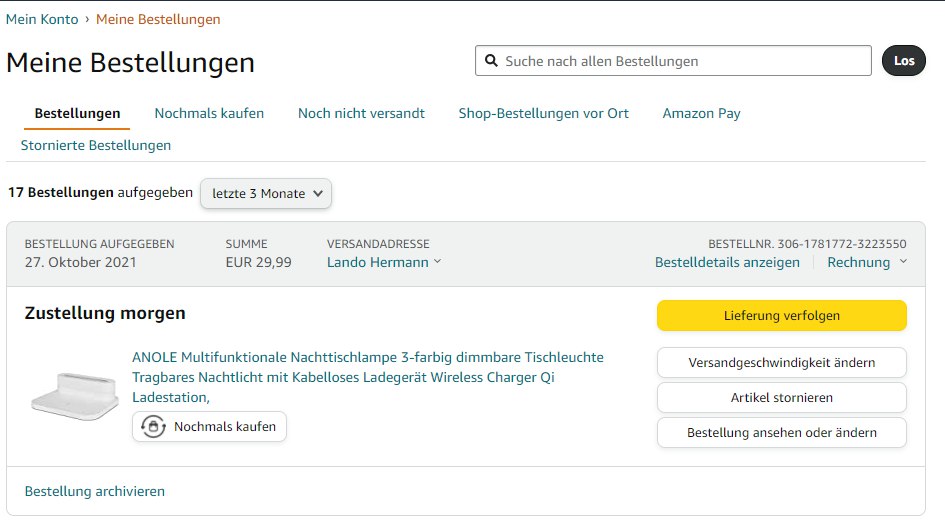
Task: Click the yellow Lieferung verfolgen button
Action: point(781,315)
